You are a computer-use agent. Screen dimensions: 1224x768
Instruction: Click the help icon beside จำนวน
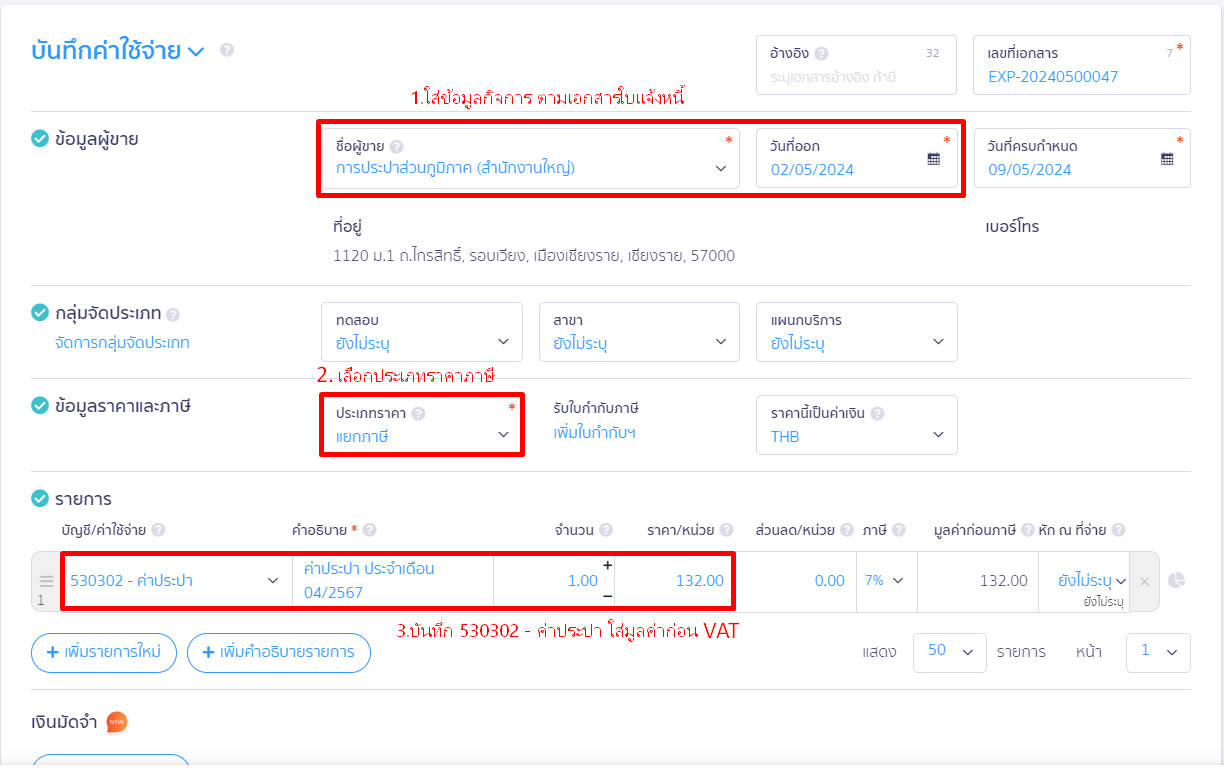[x=606, y=531]
